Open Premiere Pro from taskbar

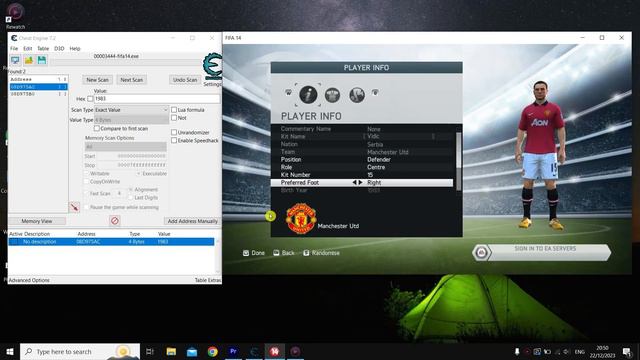233,351
